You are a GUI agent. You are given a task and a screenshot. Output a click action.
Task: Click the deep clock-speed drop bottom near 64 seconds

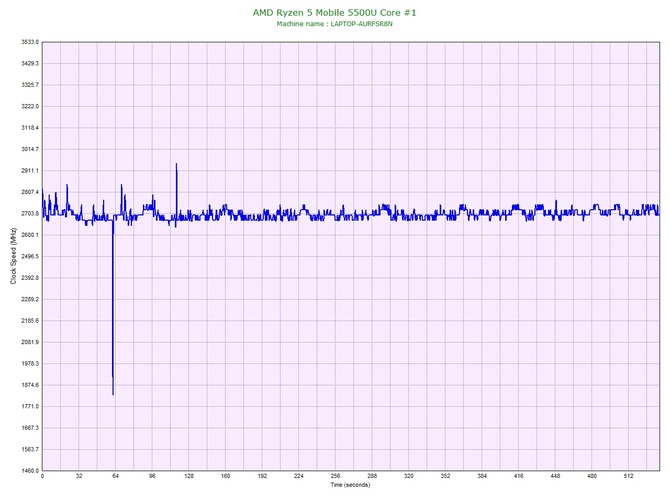[x=113, y=394]
